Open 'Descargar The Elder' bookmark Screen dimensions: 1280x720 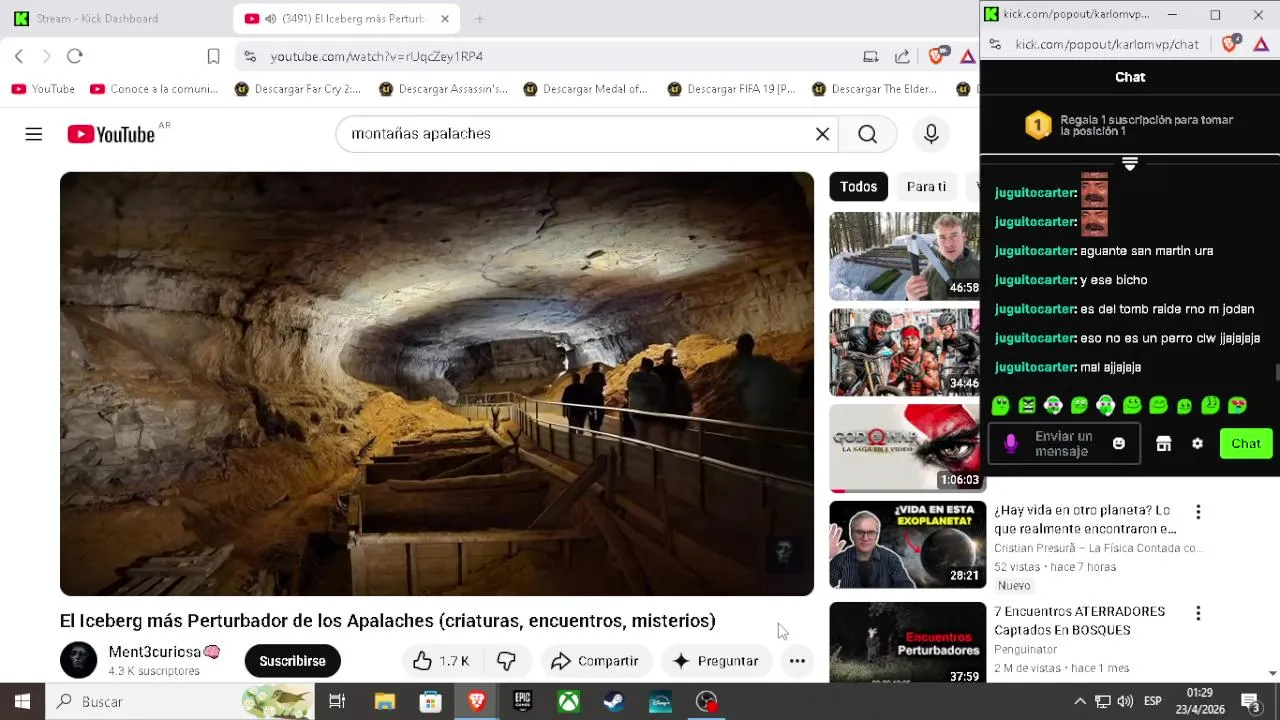pyautogui.click(x=875, y=89)
